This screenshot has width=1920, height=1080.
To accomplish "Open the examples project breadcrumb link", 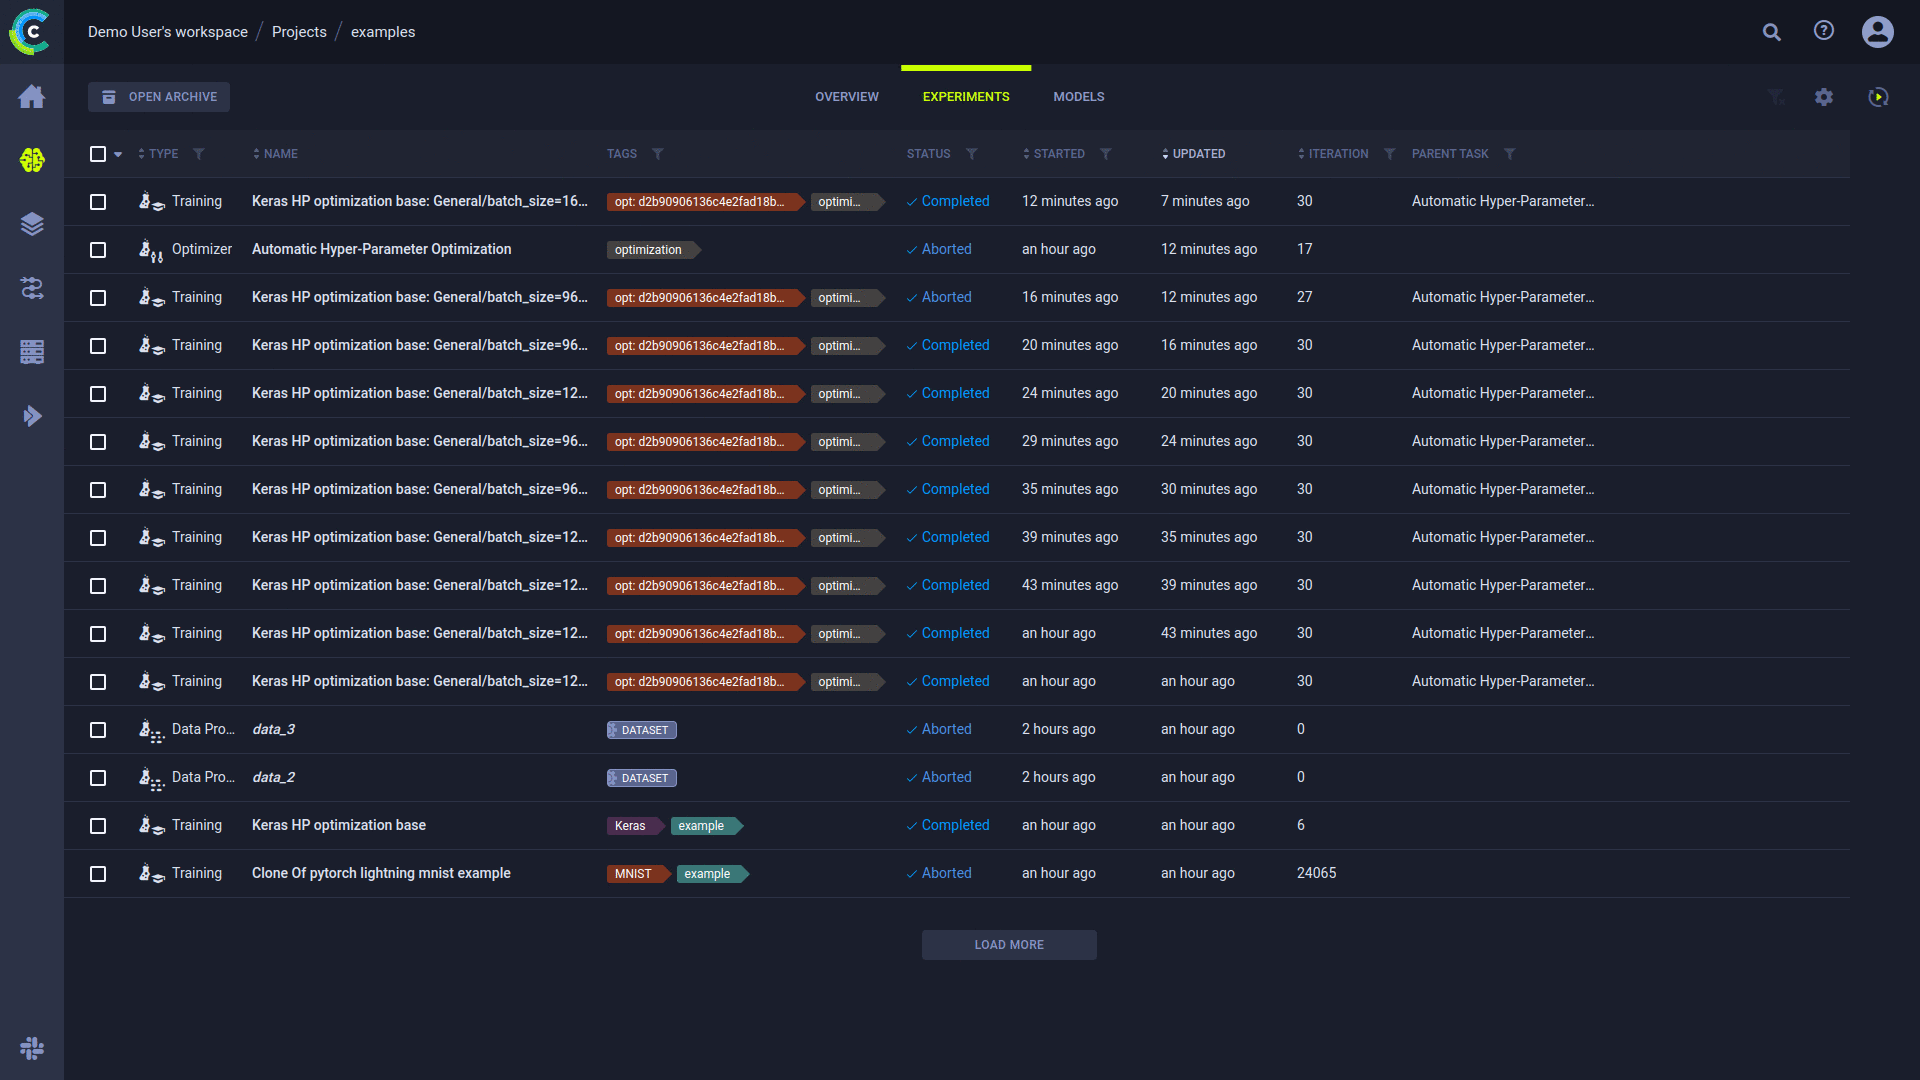I will coord(383,31).
